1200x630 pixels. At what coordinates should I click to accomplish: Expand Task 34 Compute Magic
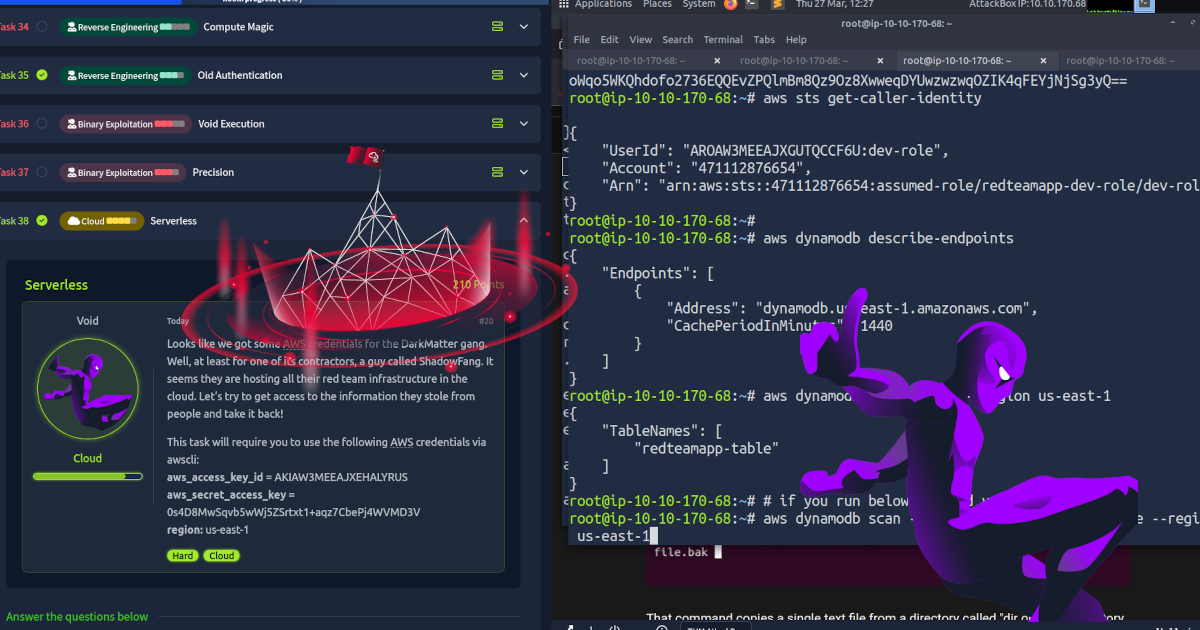point(523,27)
